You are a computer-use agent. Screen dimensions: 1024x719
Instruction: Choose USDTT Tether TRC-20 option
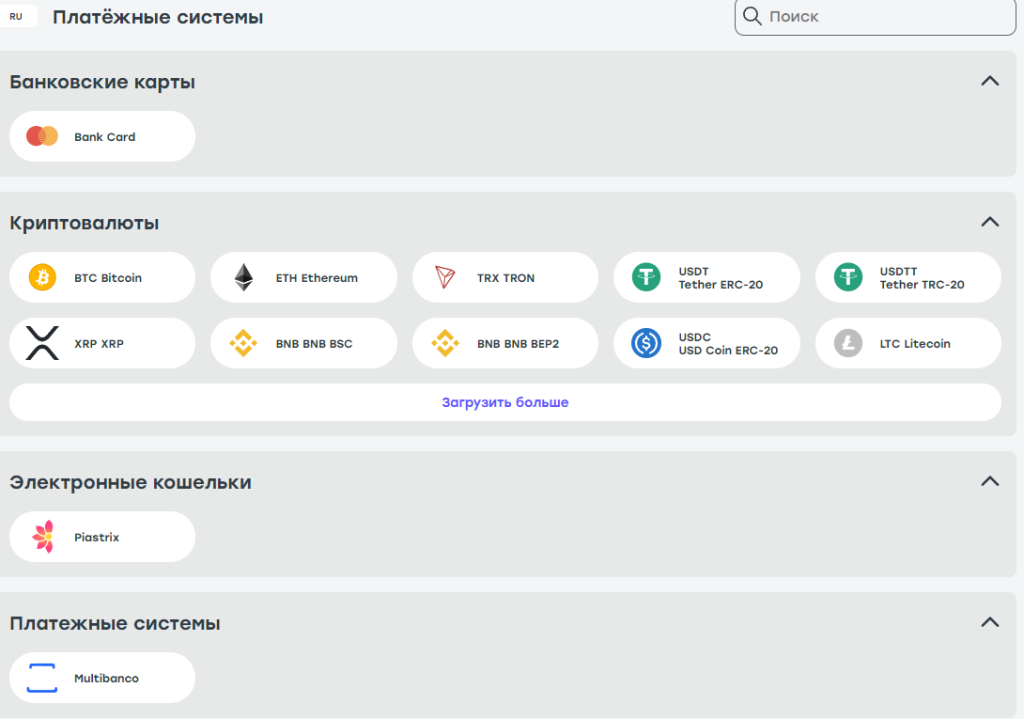tap(908, 277)
